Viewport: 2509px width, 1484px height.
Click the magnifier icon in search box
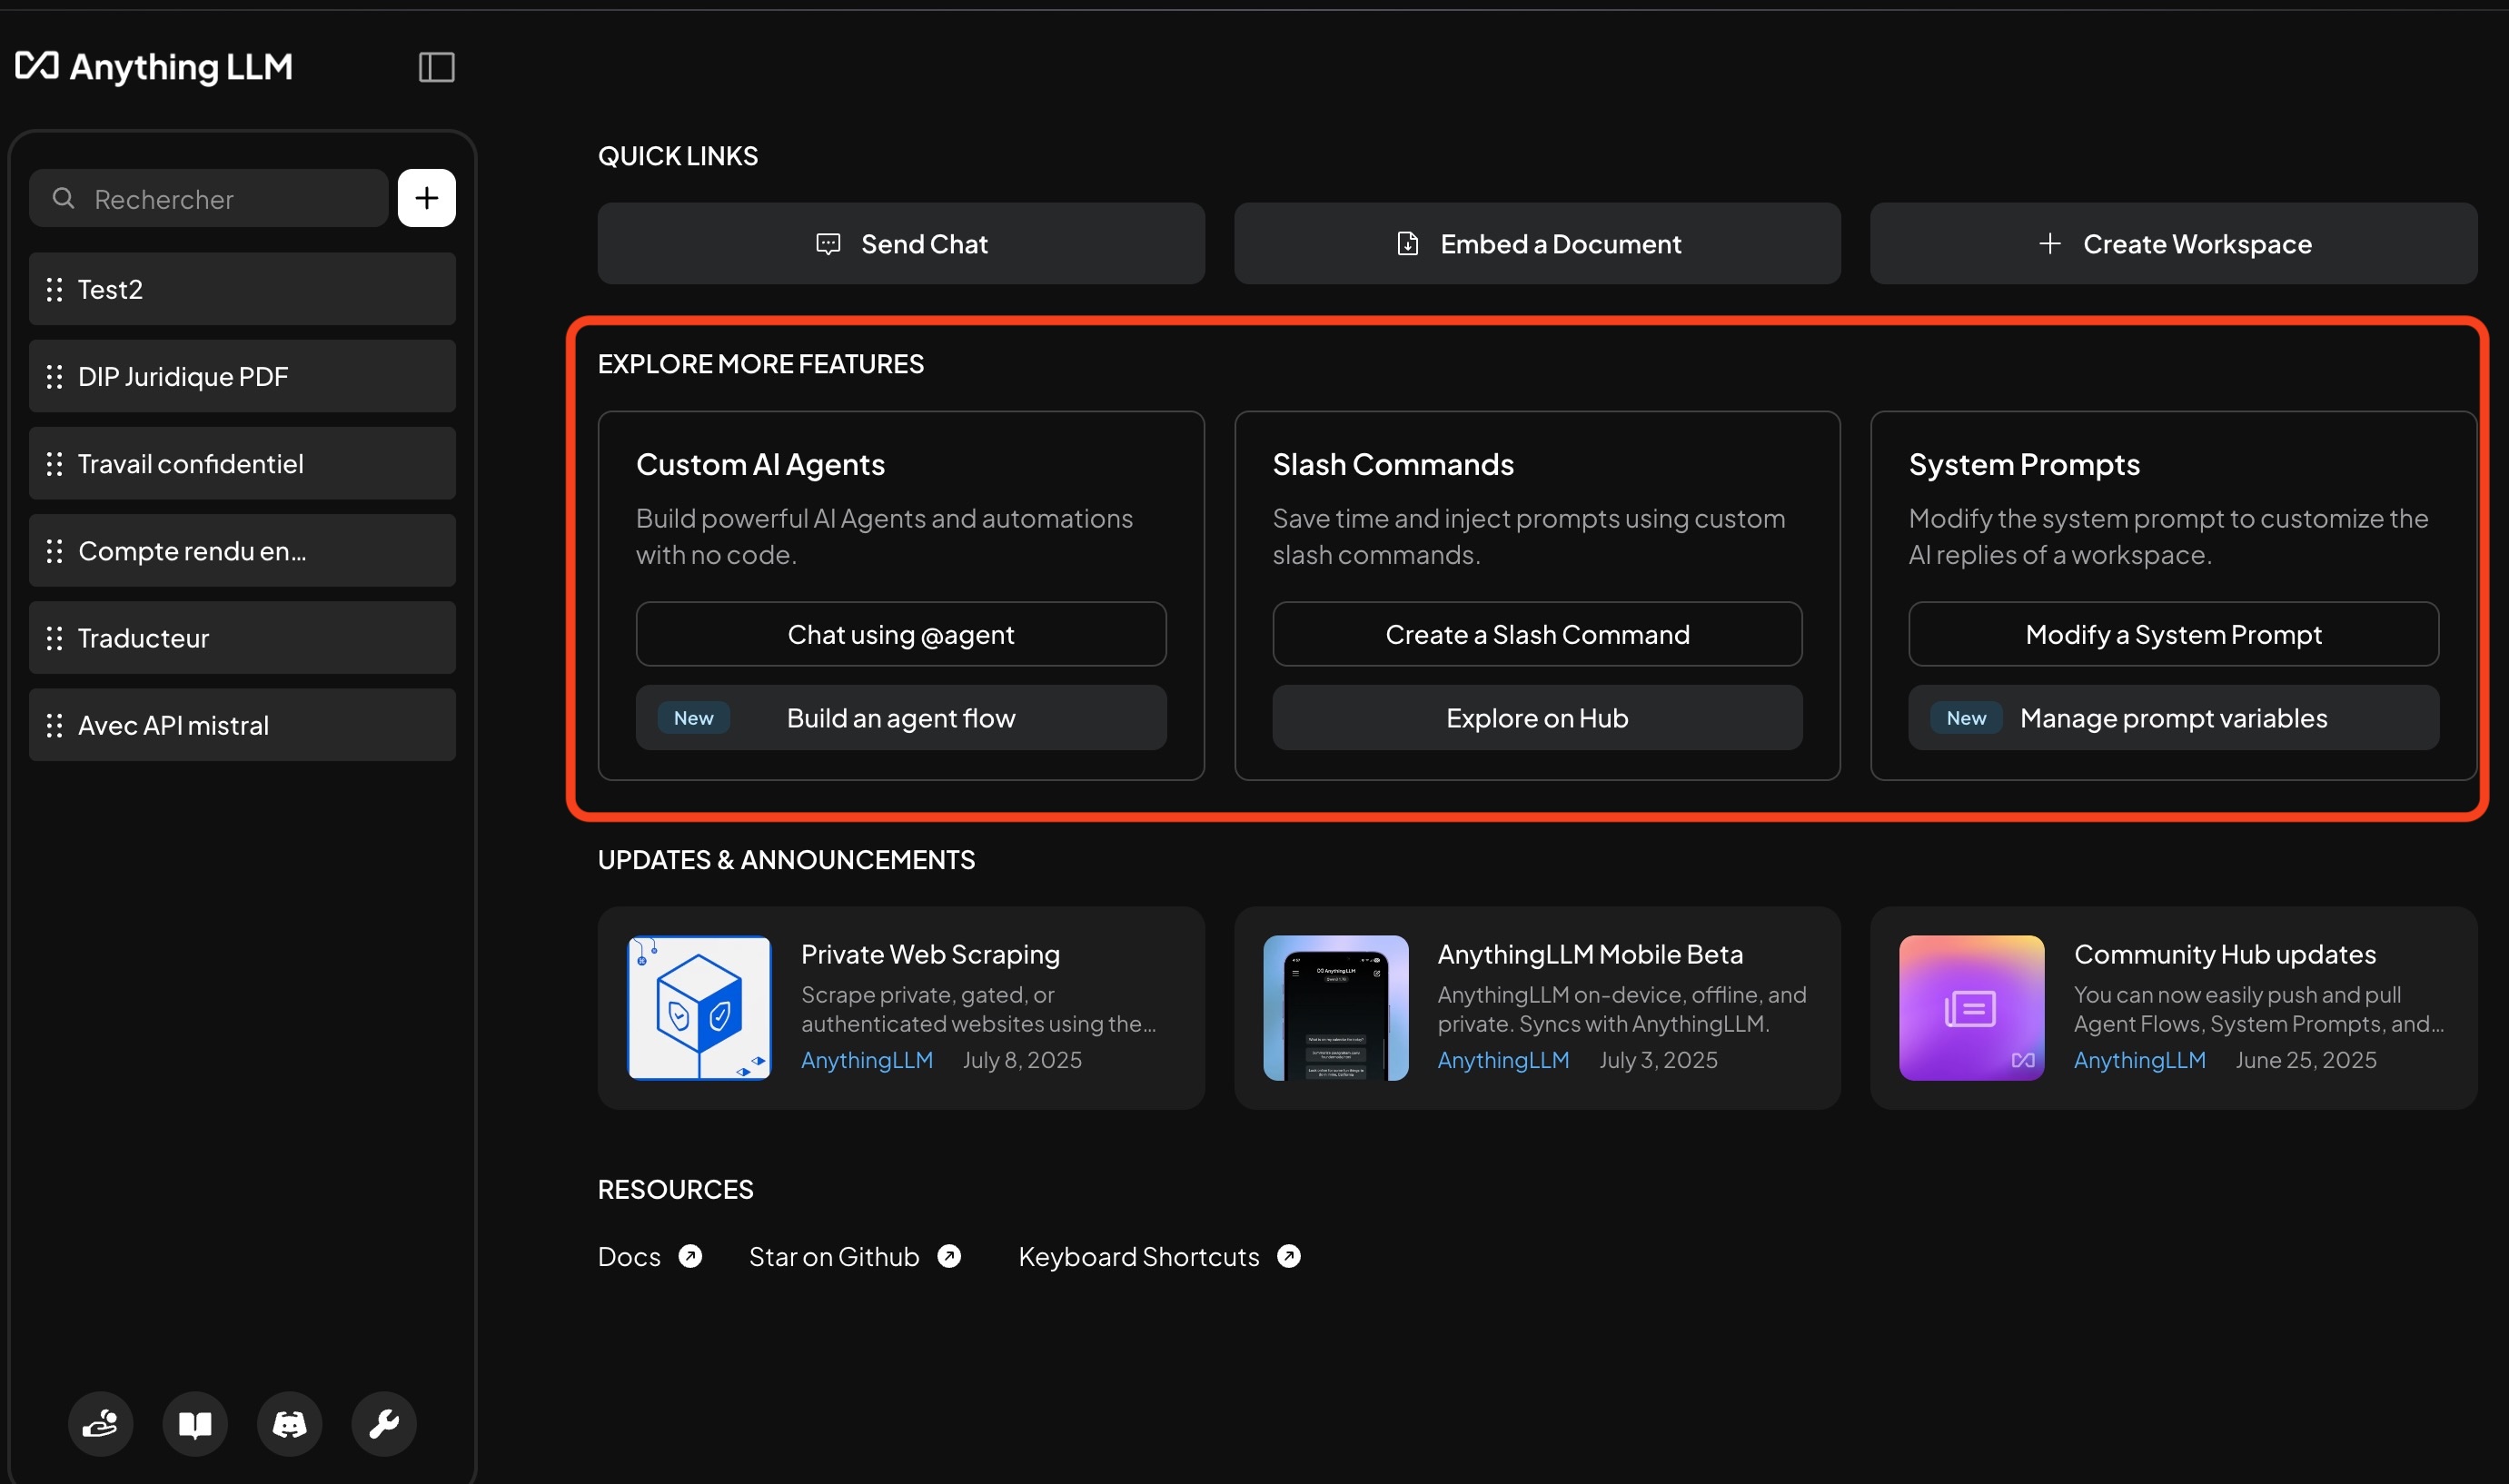(x=64, y=198)
